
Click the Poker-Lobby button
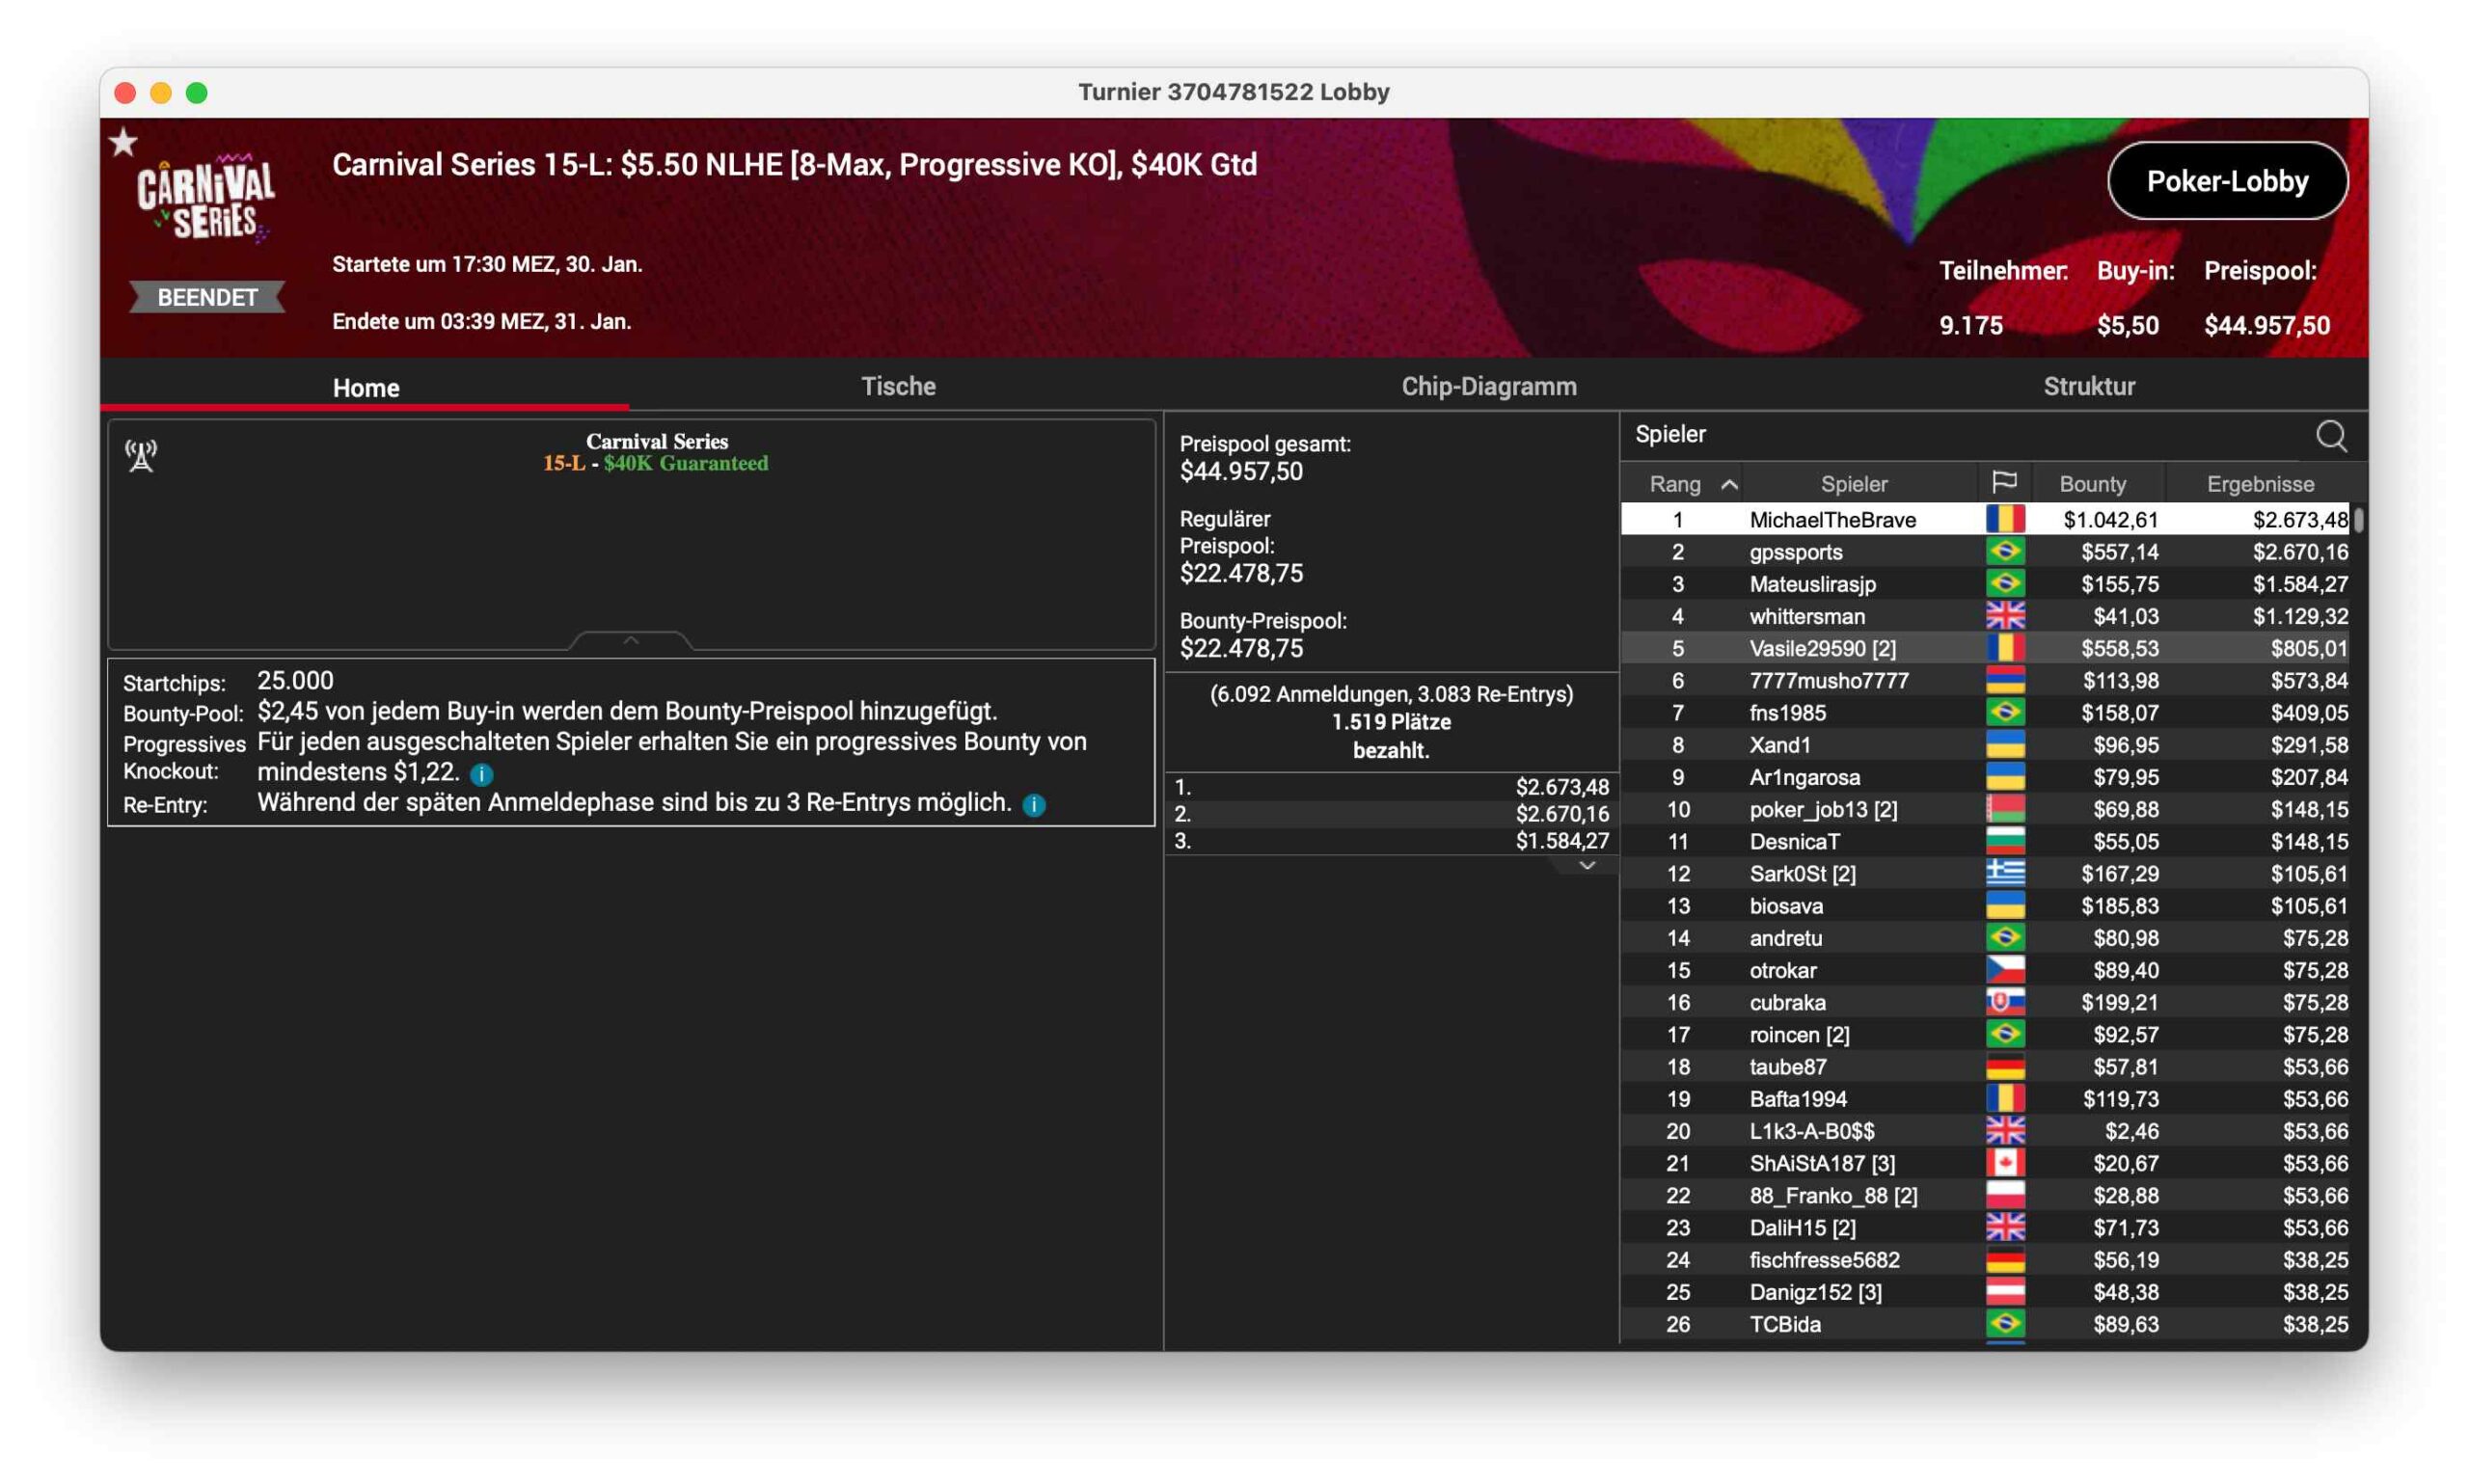2226,181
